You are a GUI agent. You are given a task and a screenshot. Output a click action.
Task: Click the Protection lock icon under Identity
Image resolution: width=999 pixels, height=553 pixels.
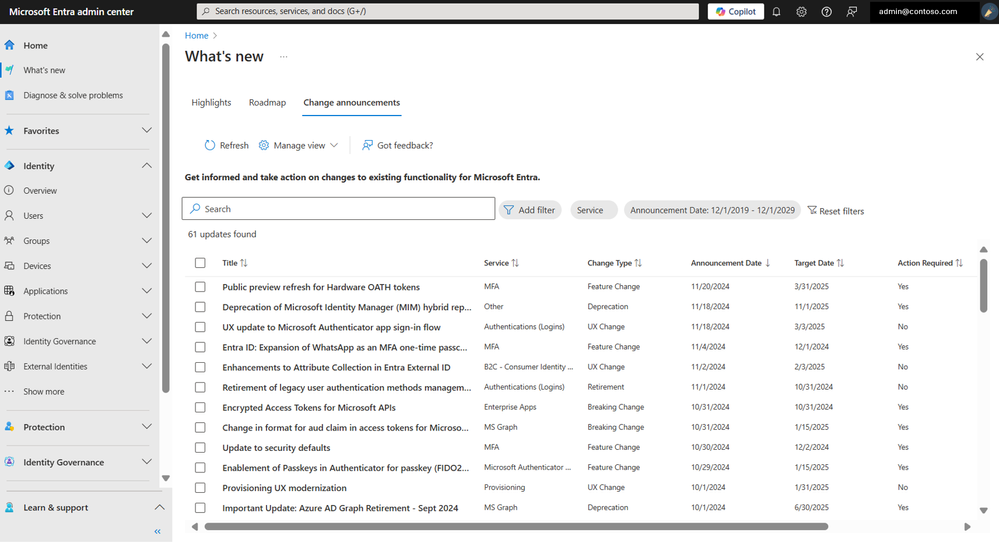point(9,316)
